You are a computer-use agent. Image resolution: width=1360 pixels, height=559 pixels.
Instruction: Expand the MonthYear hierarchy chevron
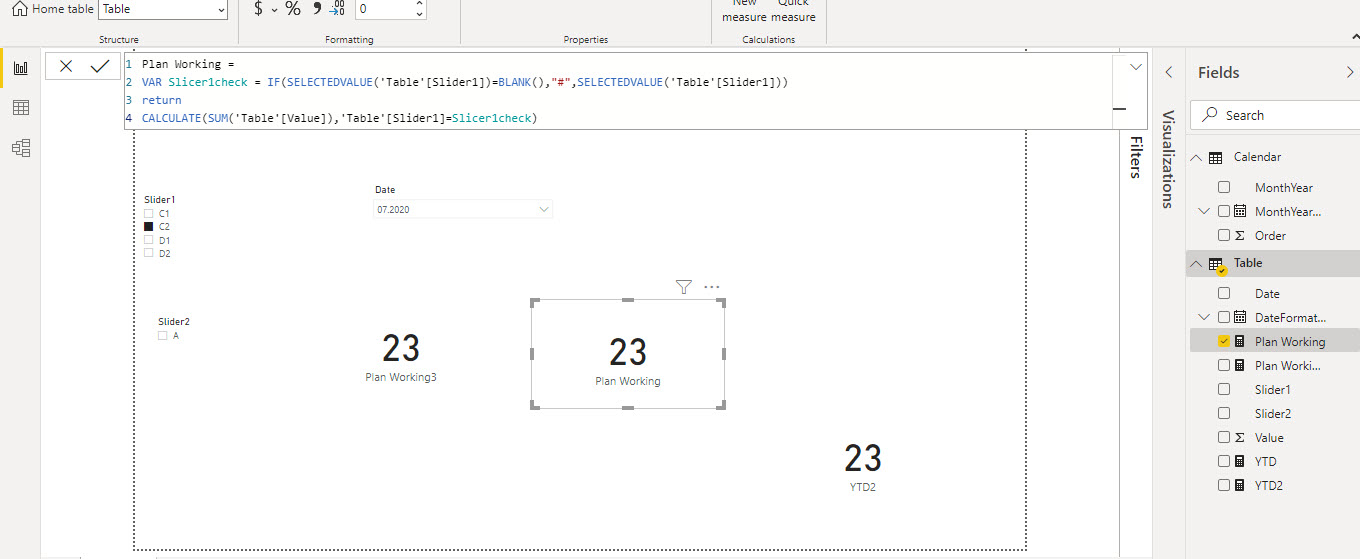pos(1204,211)
